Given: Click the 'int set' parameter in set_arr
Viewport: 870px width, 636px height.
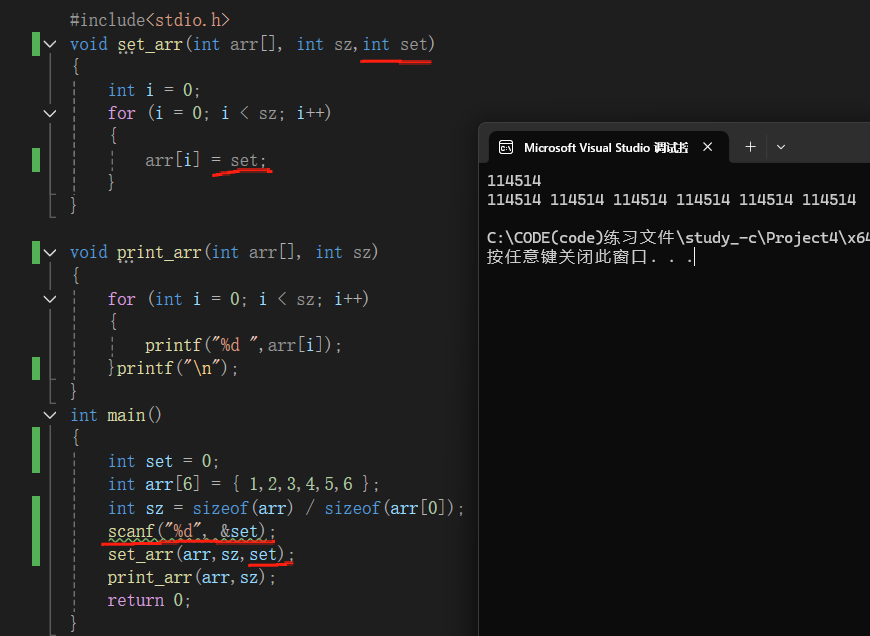Looking at the screenshot, I should (395, 44).
